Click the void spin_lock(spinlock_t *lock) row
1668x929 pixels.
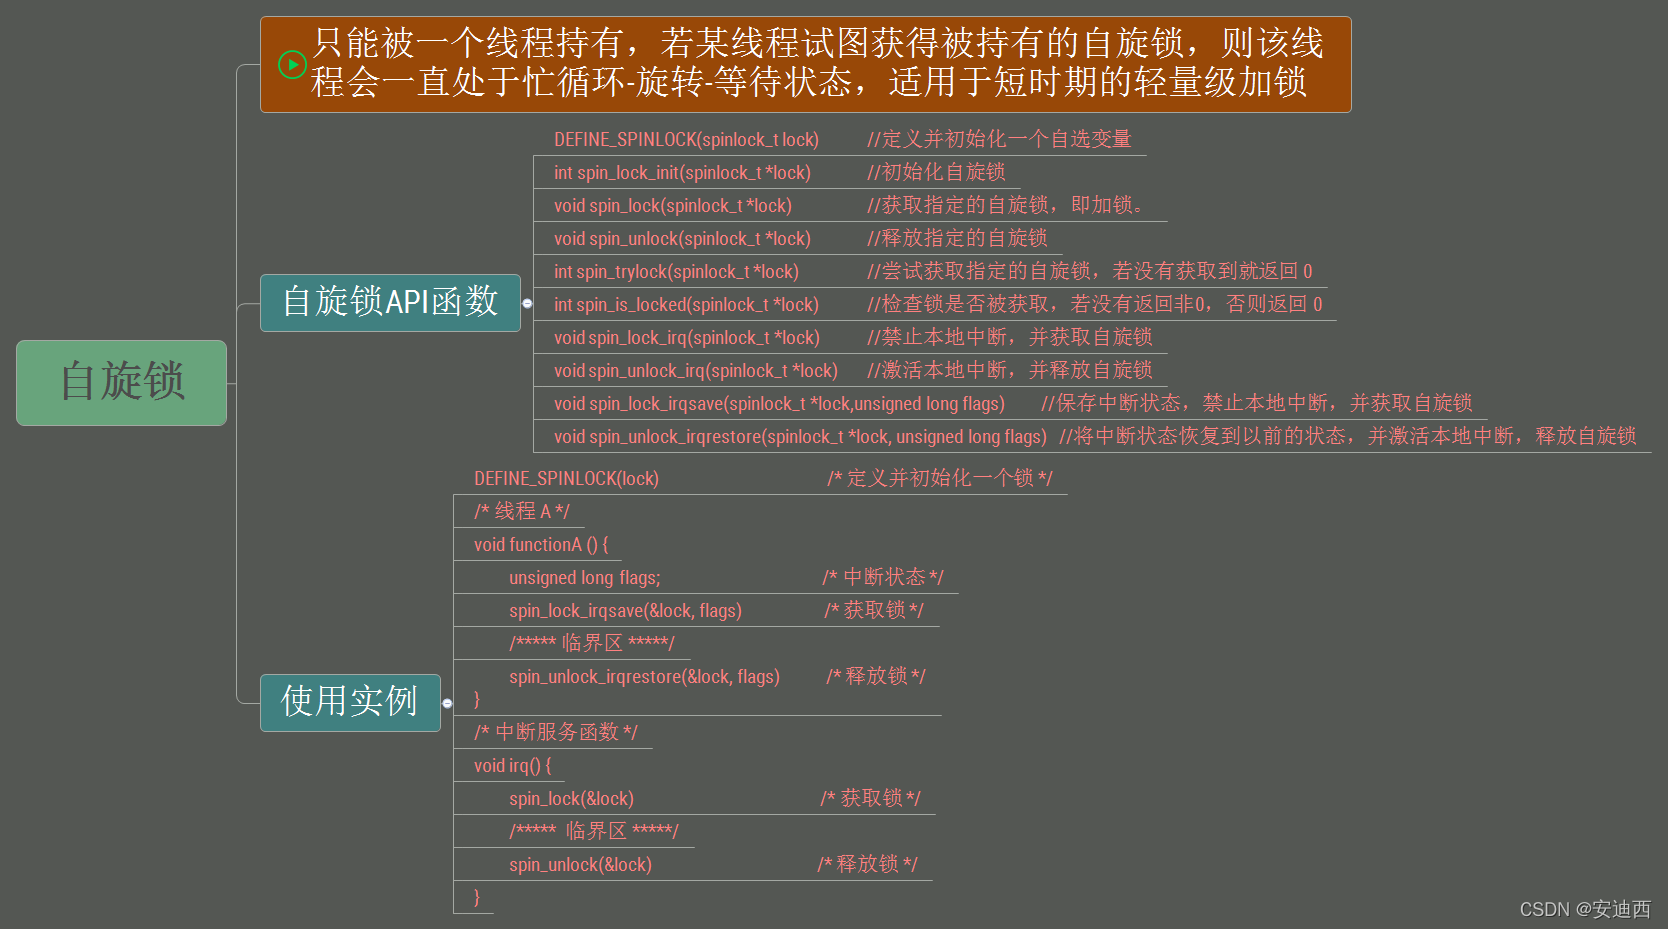point(850,205)
